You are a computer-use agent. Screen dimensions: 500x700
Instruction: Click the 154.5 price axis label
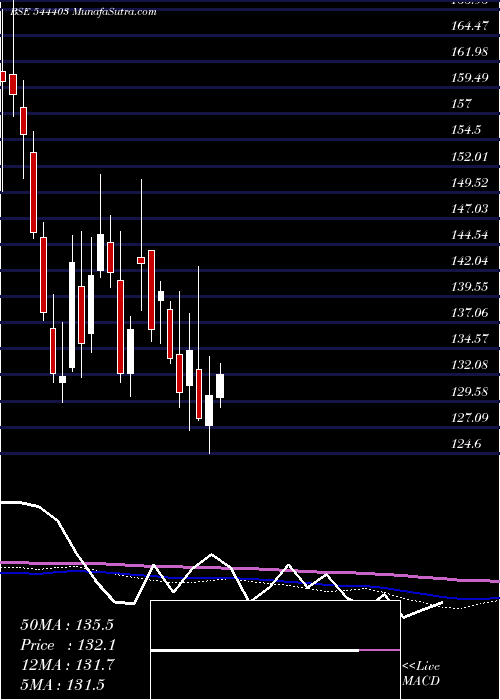pos(466,130)
